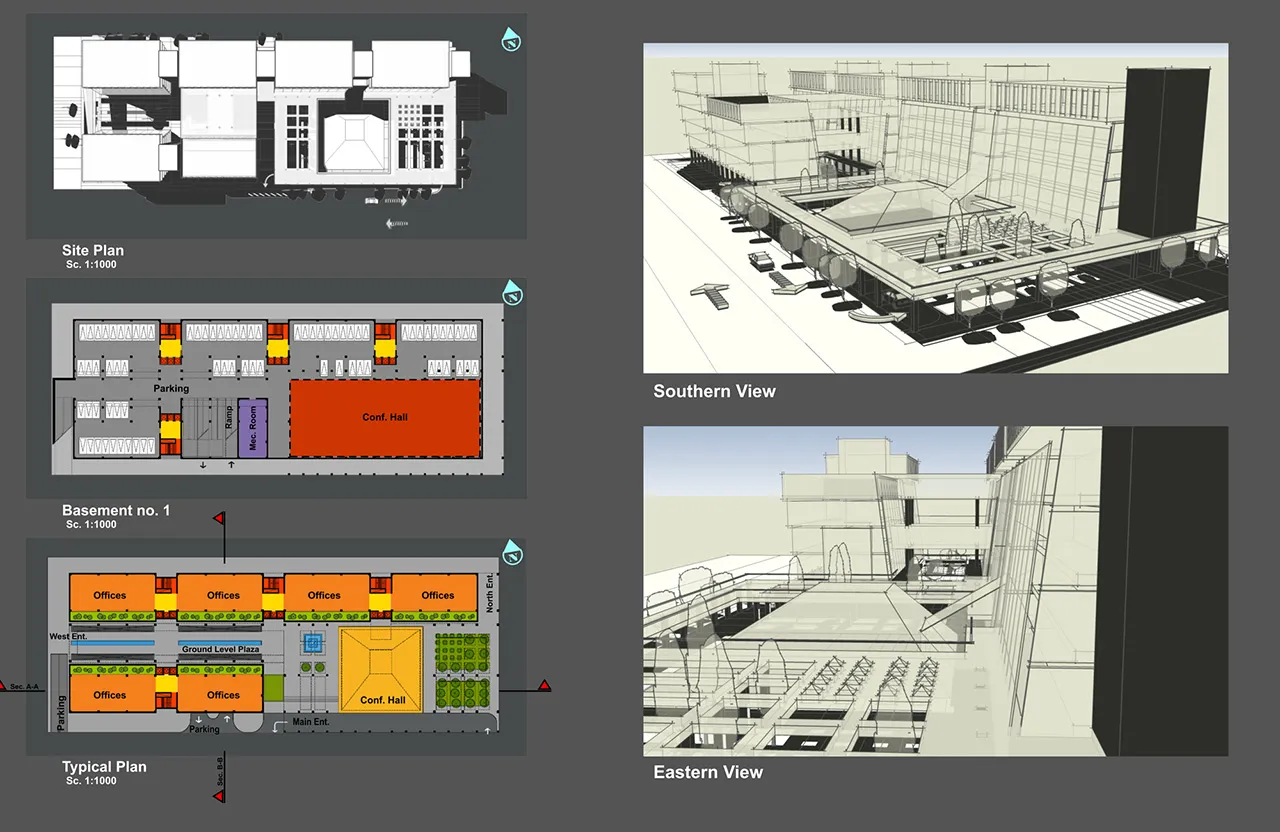Select the Typical Plan title text
This screenshot has height=832, width=1280.
click(104, 767)
